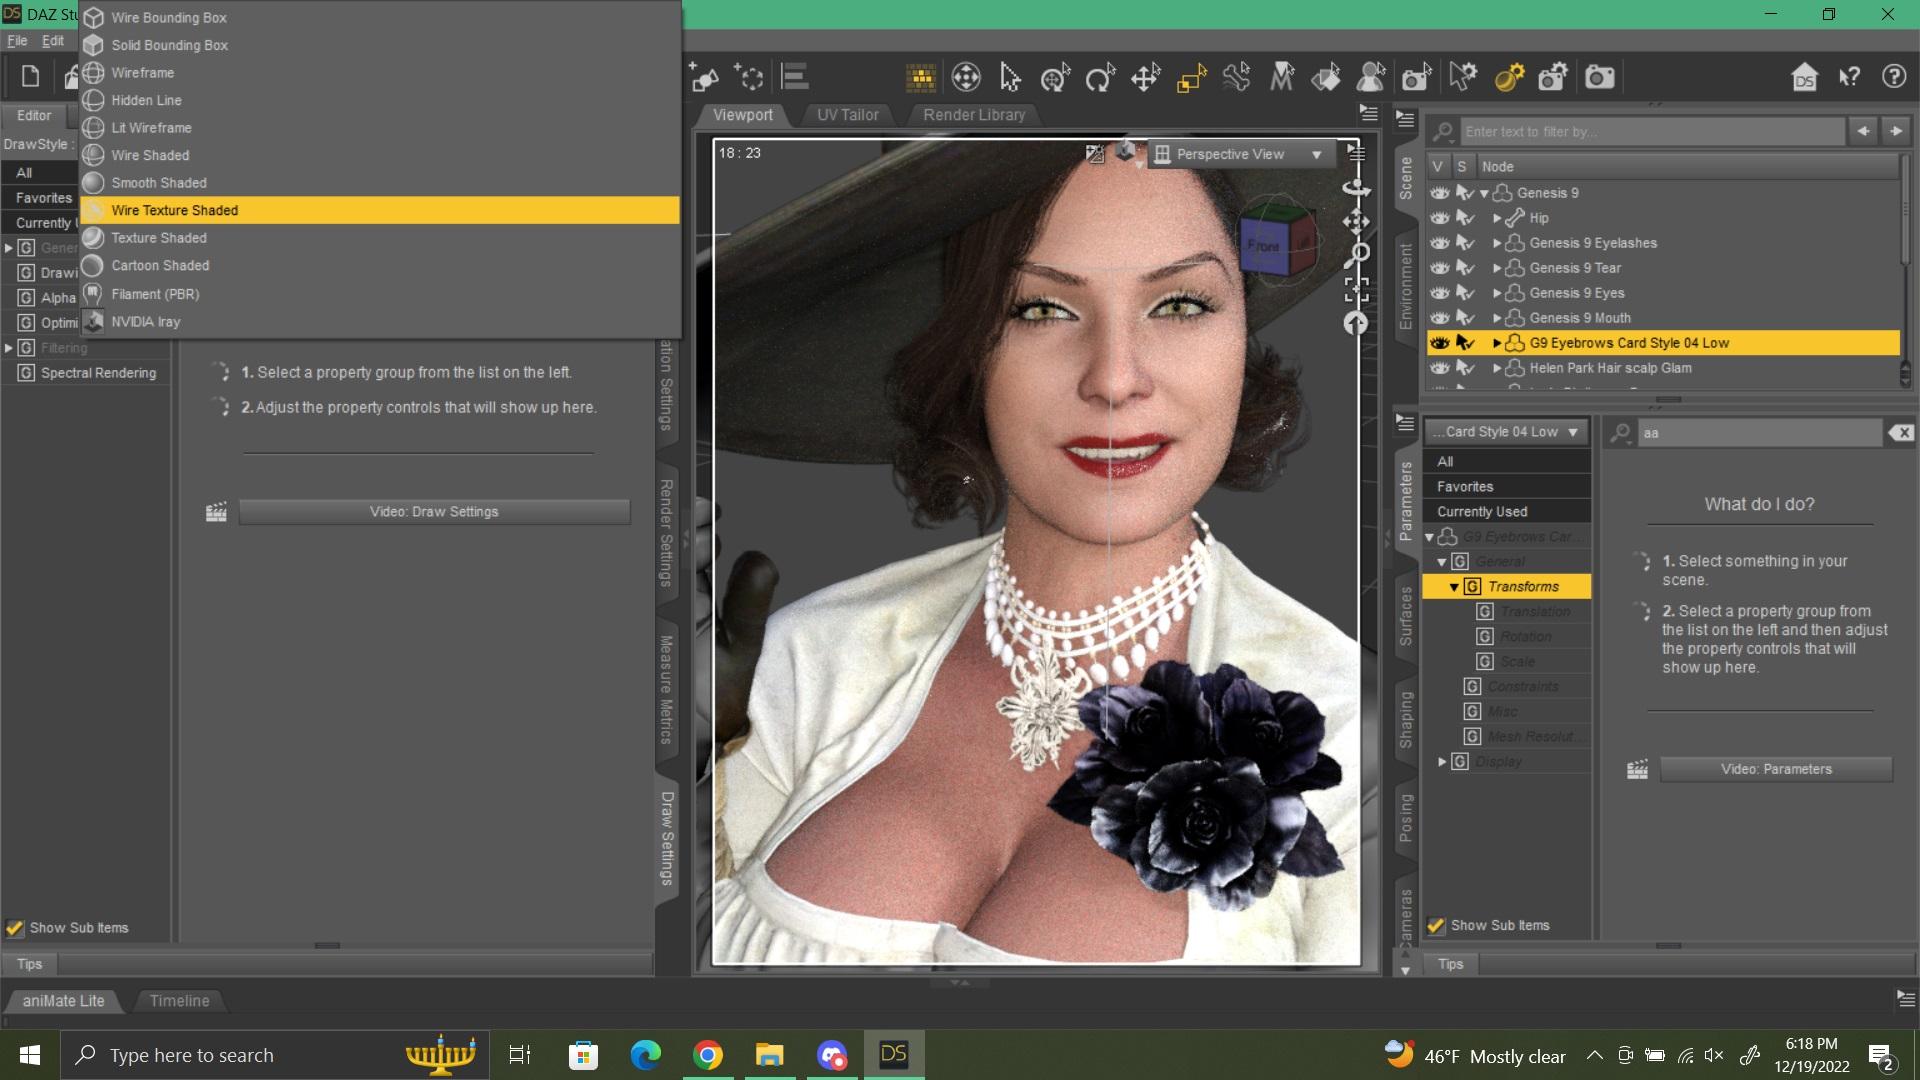Collapse the Transforms property group
1920x1080 pixels.
(1454, 587)
